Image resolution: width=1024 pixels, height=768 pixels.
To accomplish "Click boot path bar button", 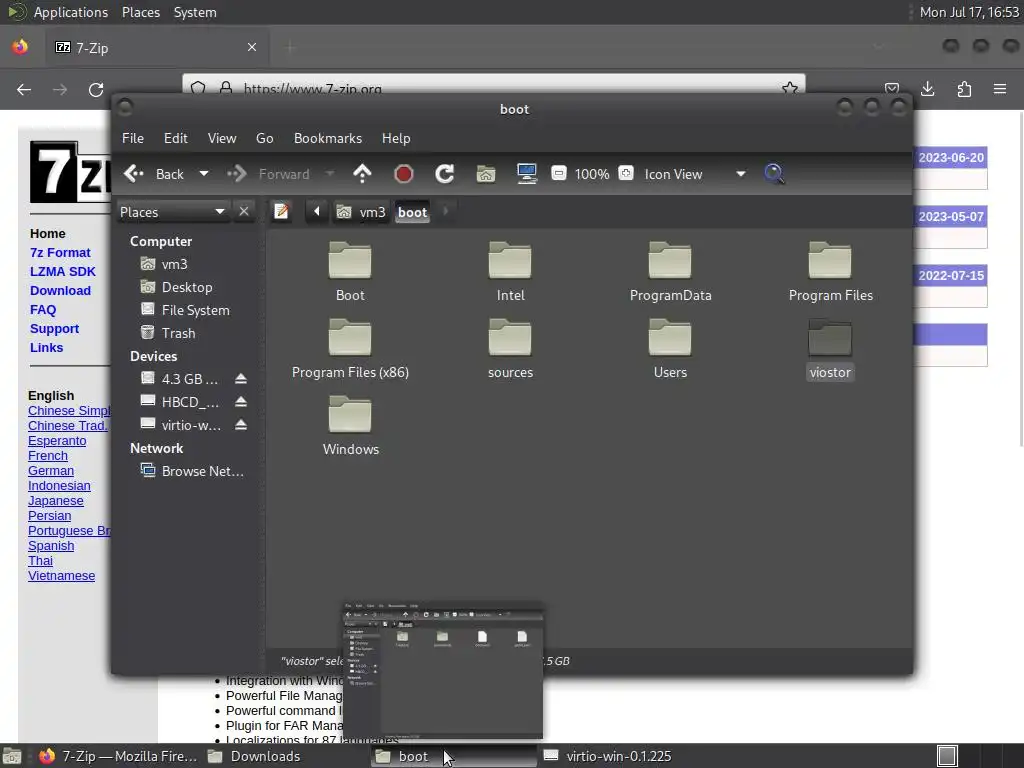I will [413, 212].
